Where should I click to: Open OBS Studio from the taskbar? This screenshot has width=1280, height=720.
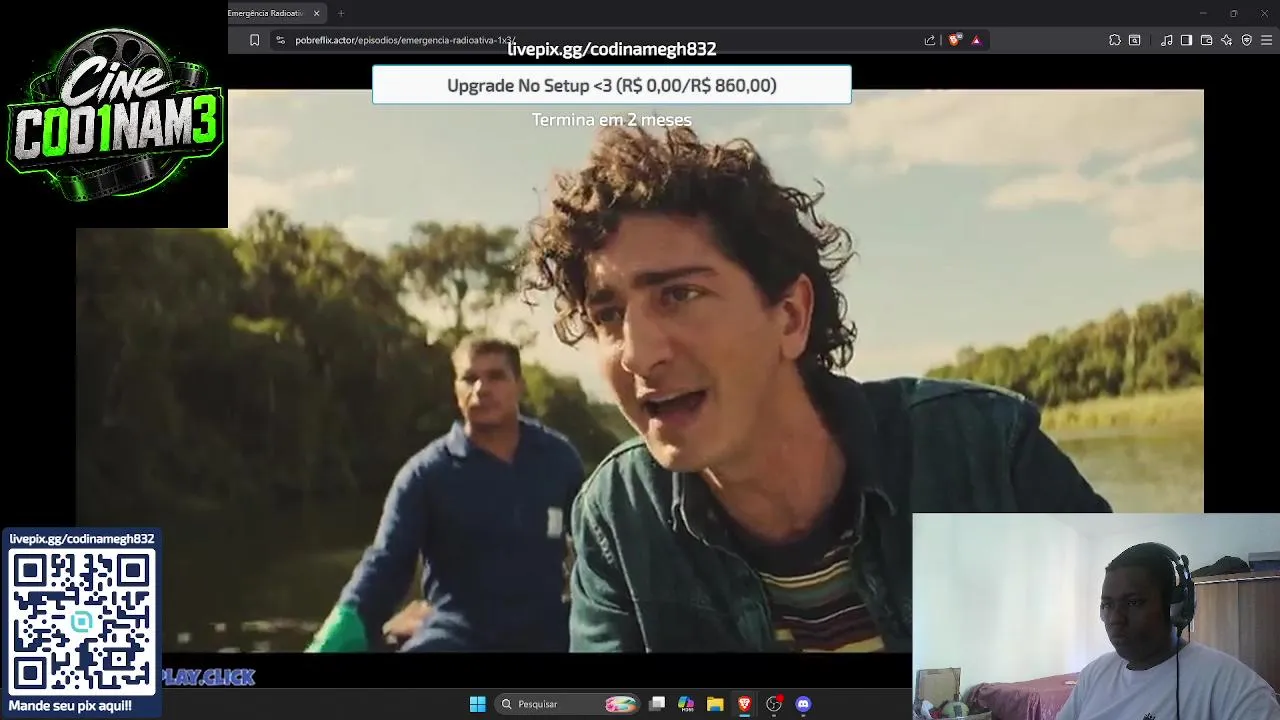point(773,704)
